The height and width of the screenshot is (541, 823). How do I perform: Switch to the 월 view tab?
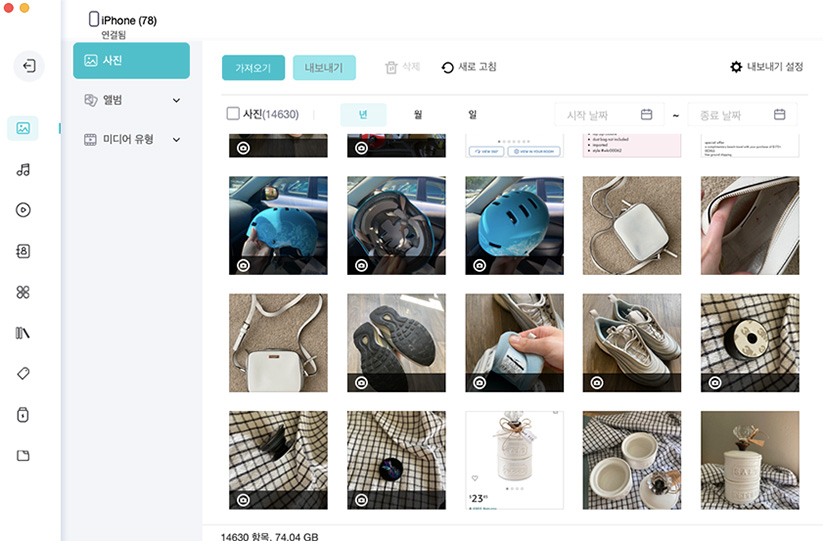pyautogui.click(x=418, y=114)
